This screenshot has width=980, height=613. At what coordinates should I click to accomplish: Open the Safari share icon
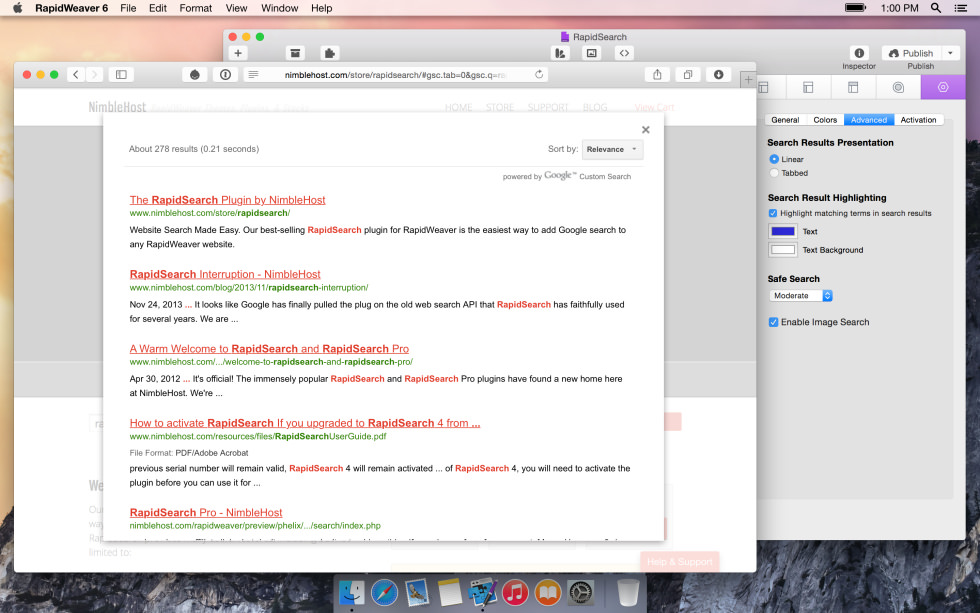tap(658, 74)
